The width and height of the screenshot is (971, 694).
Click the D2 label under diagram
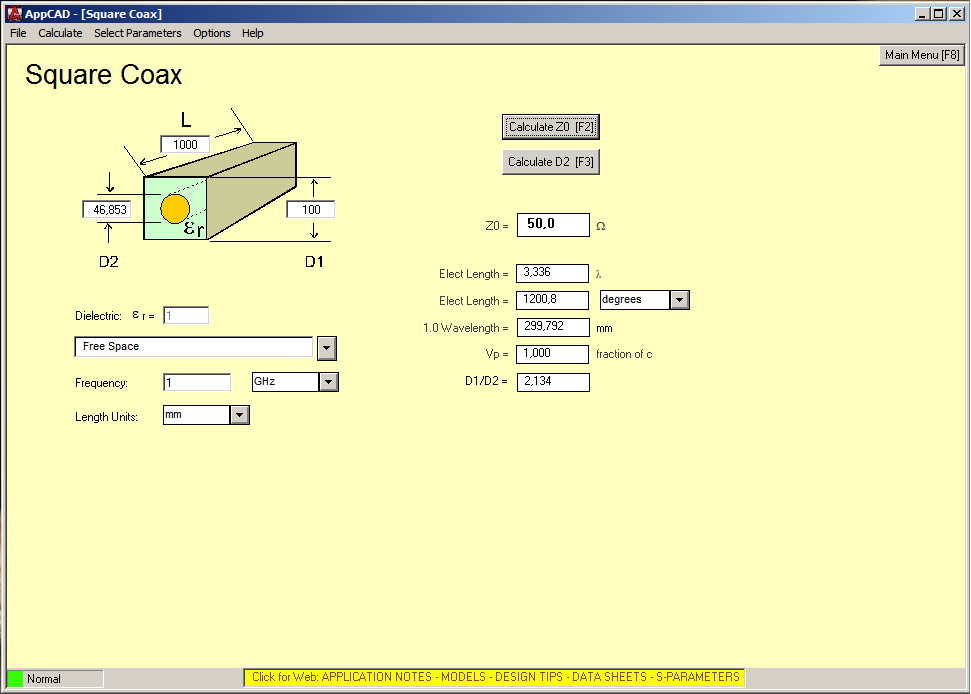coord(108,262)
